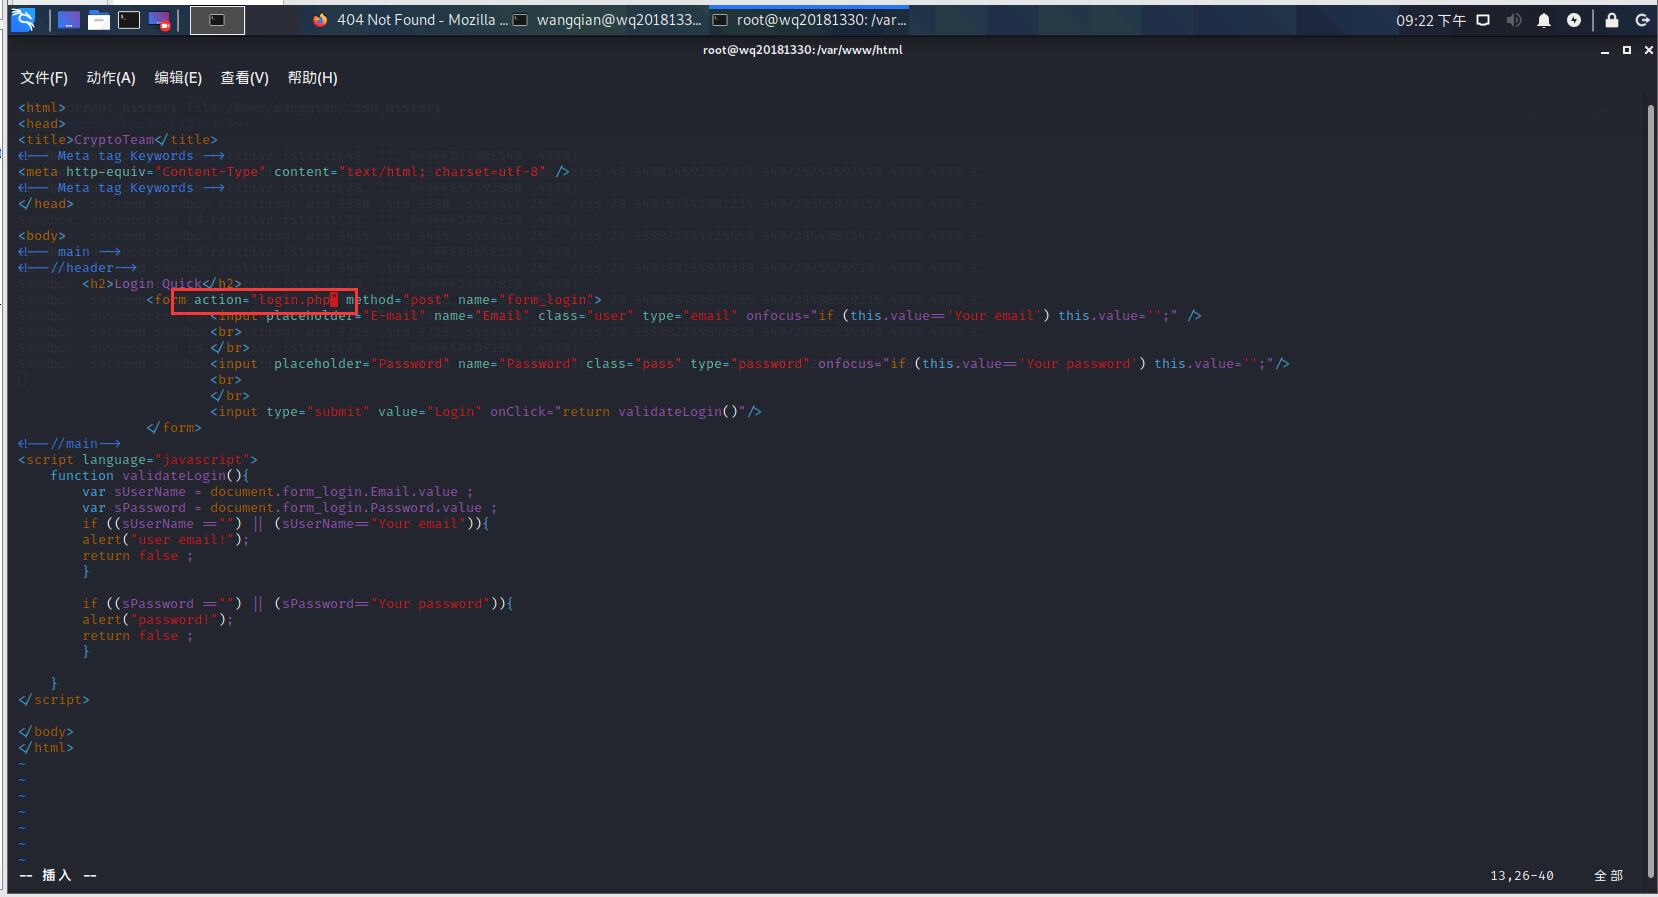Click the <!--//header--> comment line

pyautogui.click(x=78, y=268)
